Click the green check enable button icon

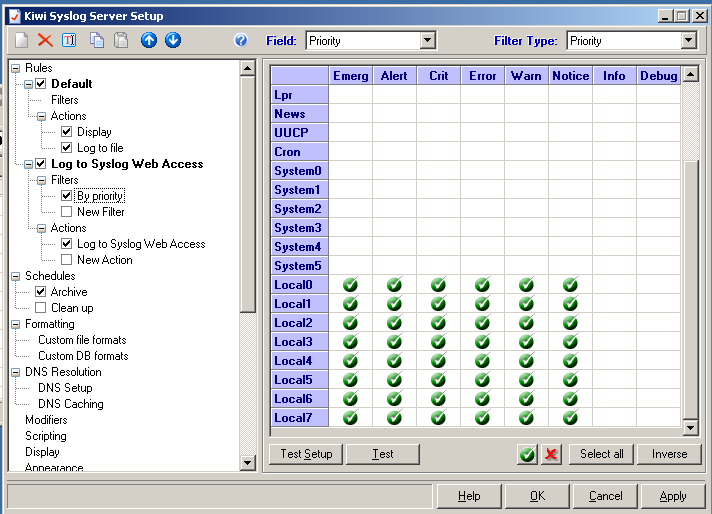(x=528, y=454)
